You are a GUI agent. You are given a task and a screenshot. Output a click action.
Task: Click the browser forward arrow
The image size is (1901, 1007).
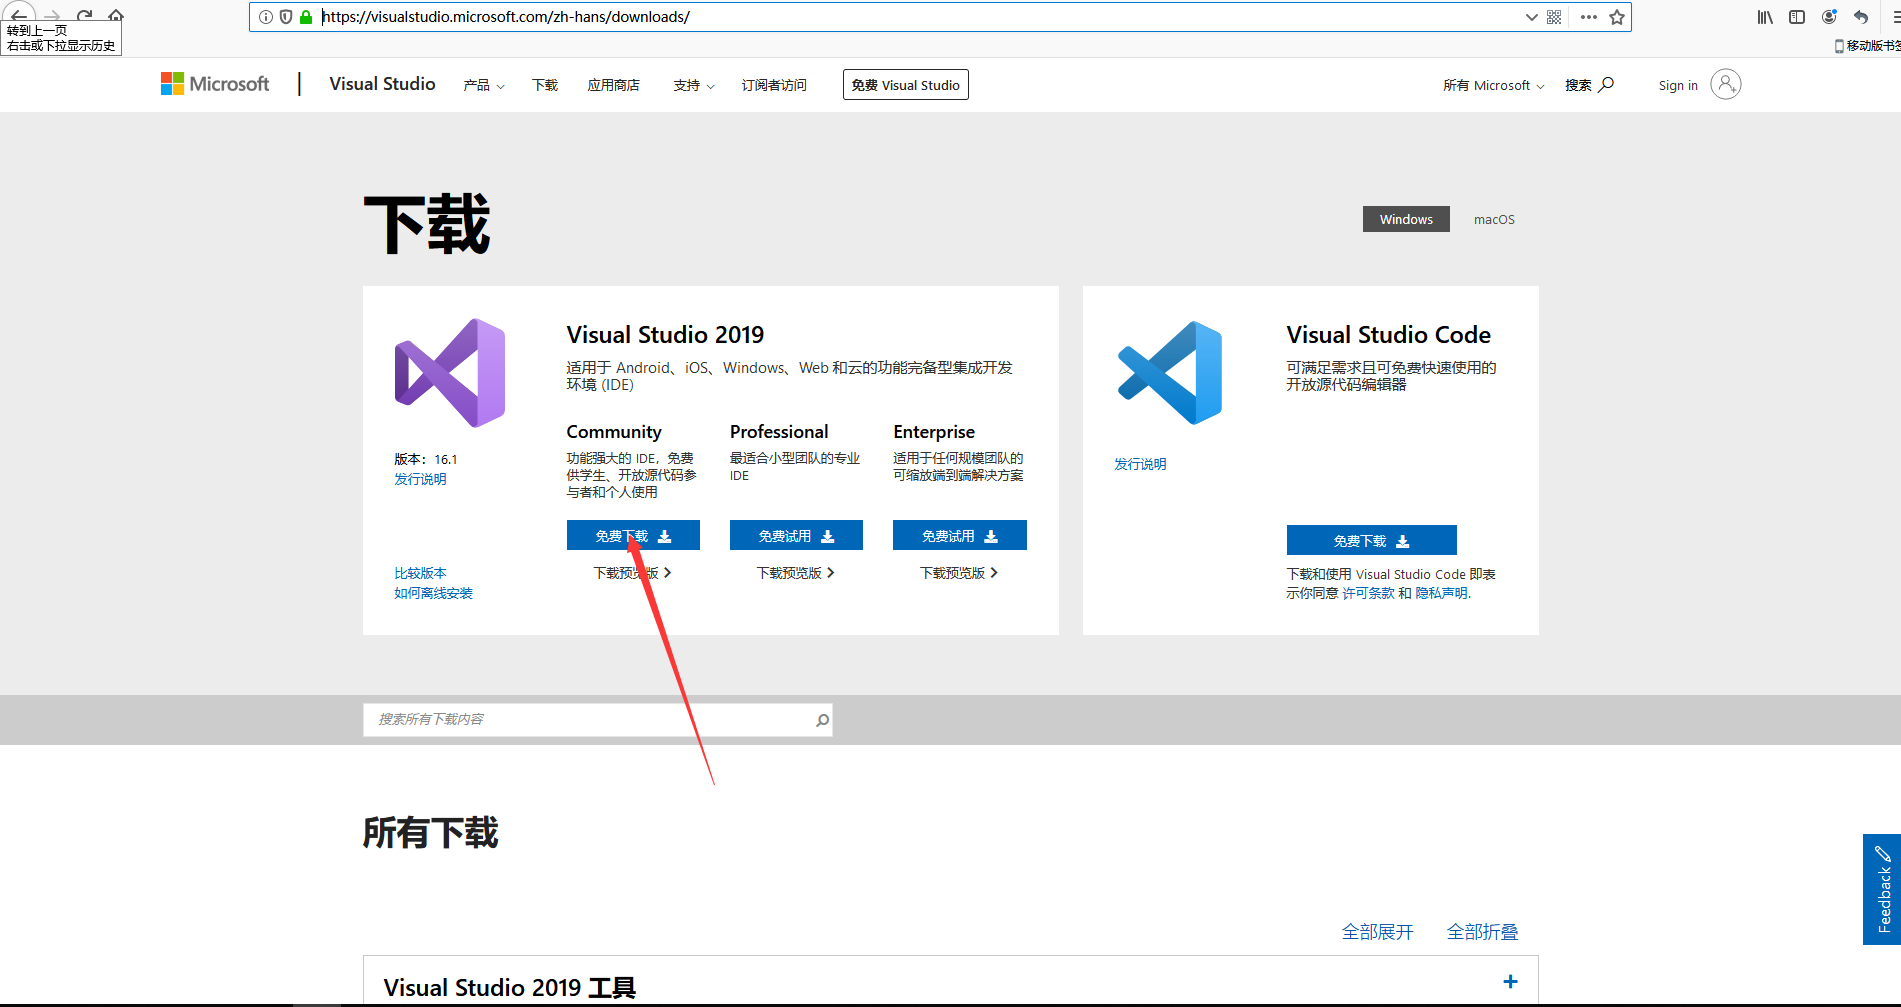pyautogui.click(x=52, y=16)
